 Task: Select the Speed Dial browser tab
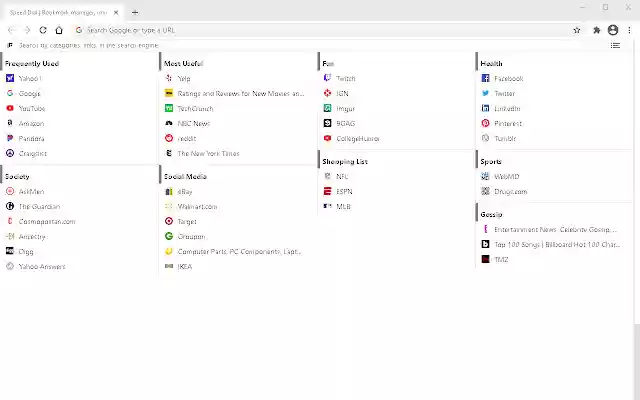(58, 12)
